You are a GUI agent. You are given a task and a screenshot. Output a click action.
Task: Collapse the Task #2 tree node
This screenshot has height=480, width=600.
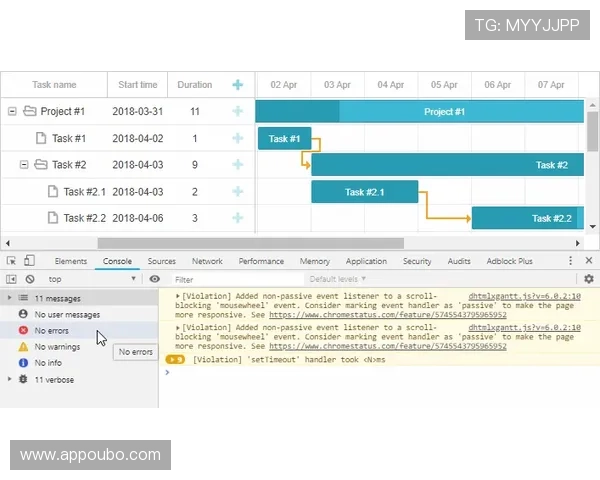click(24, 165)
